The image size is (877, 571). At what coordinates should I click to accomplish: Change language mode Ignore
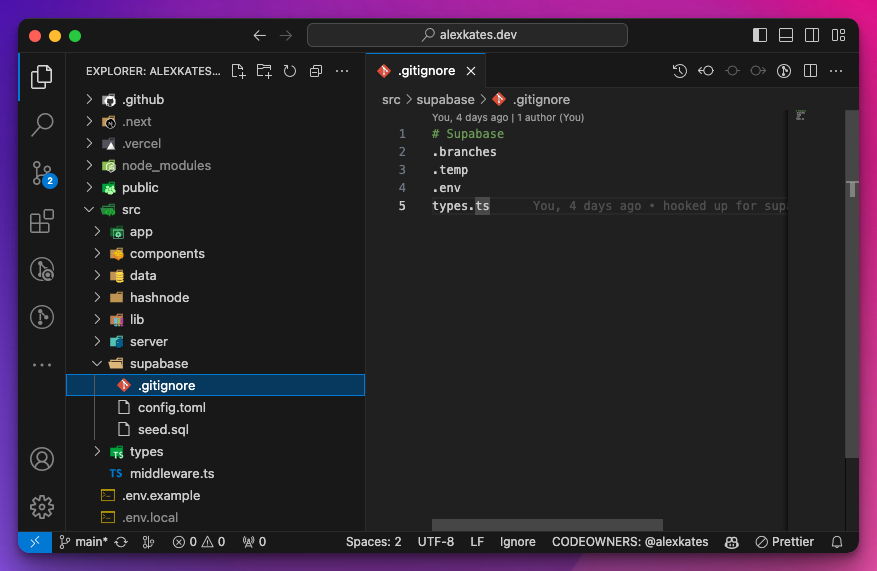tap(517, 542)
